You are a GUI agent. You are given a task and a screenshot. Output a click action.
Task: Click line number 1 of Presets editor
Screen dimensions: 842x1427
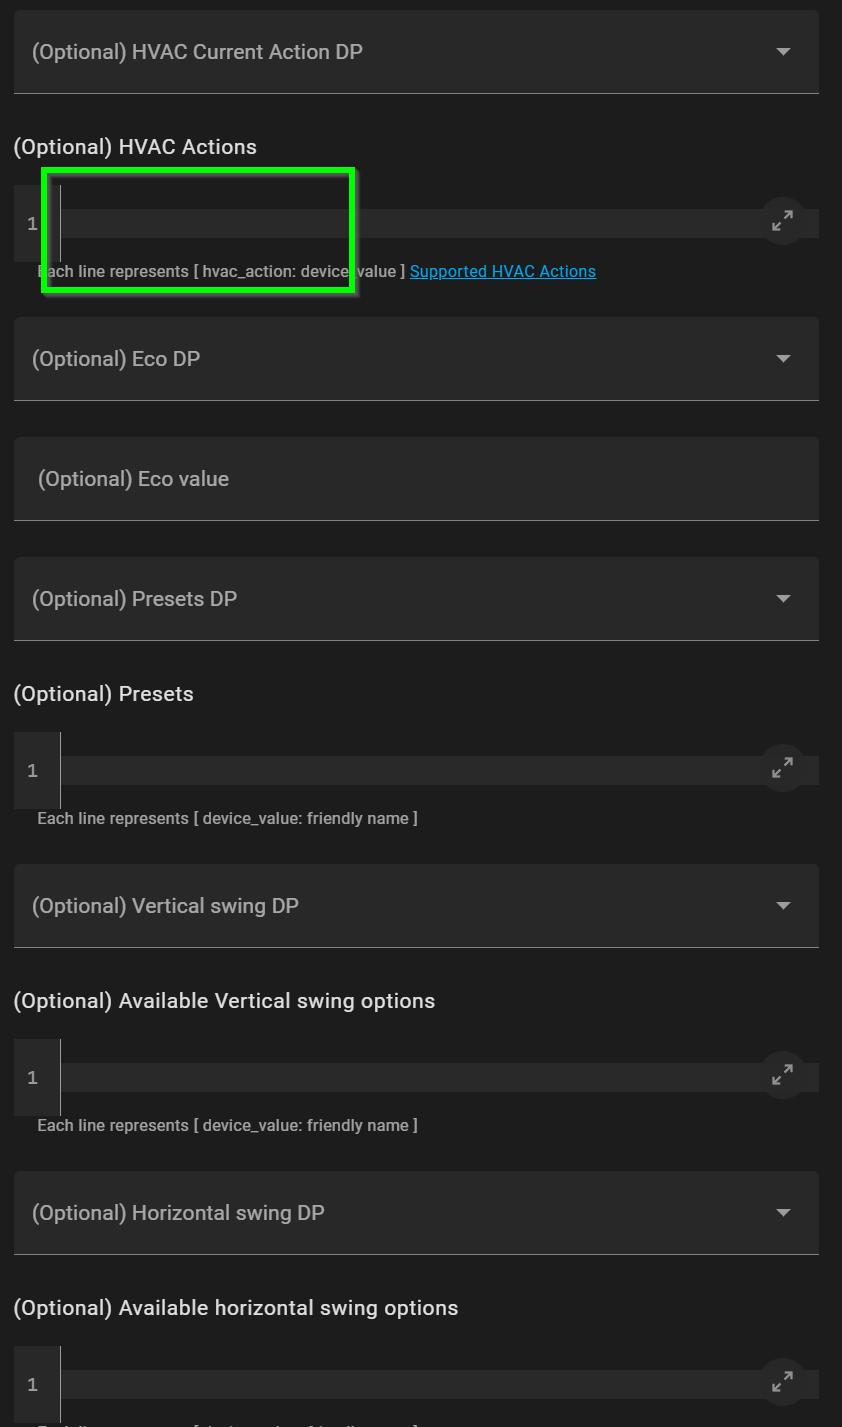pos(33,770)
